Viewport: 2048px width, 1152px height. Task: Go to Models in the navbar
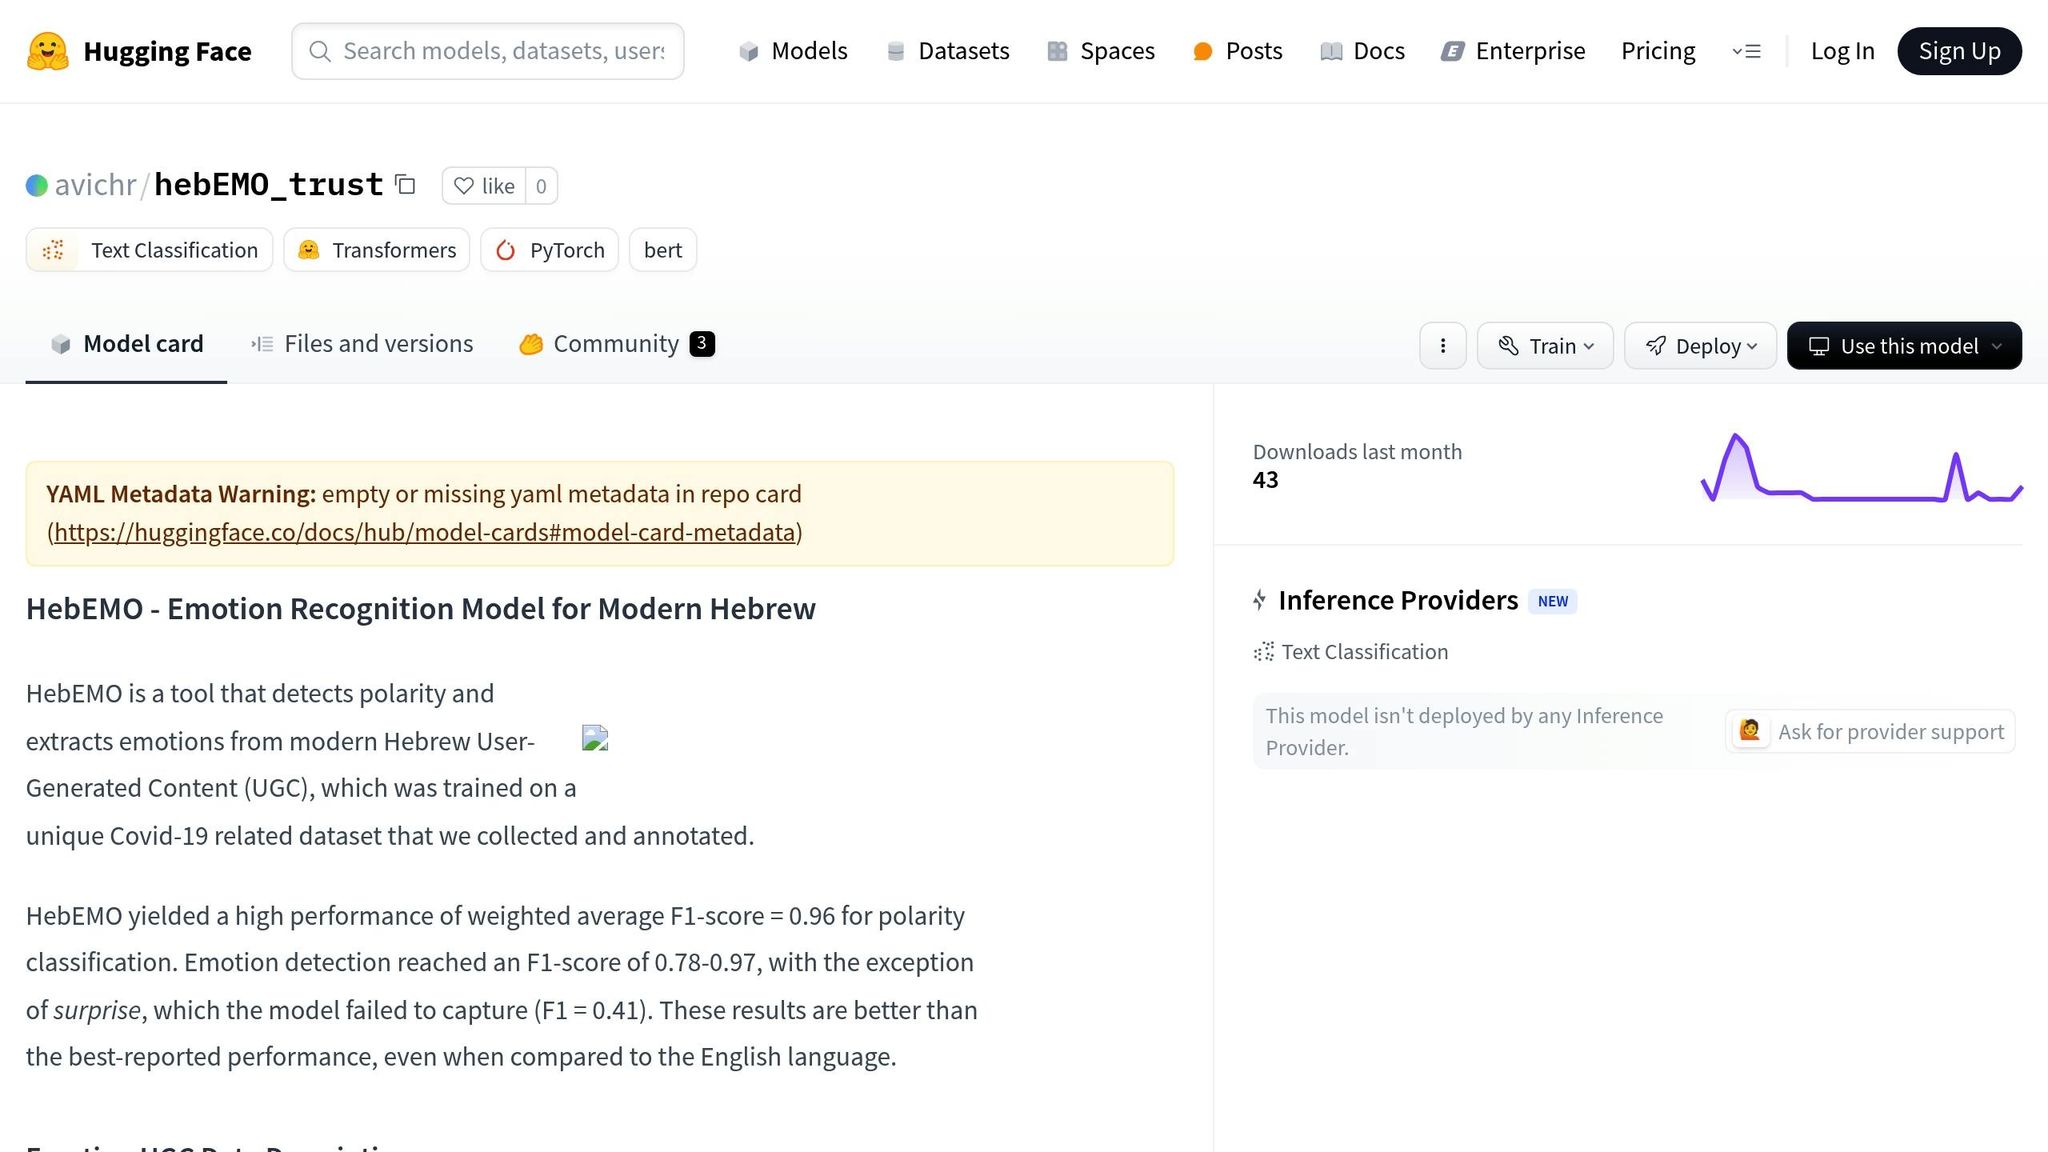click(x=793, y=51)
